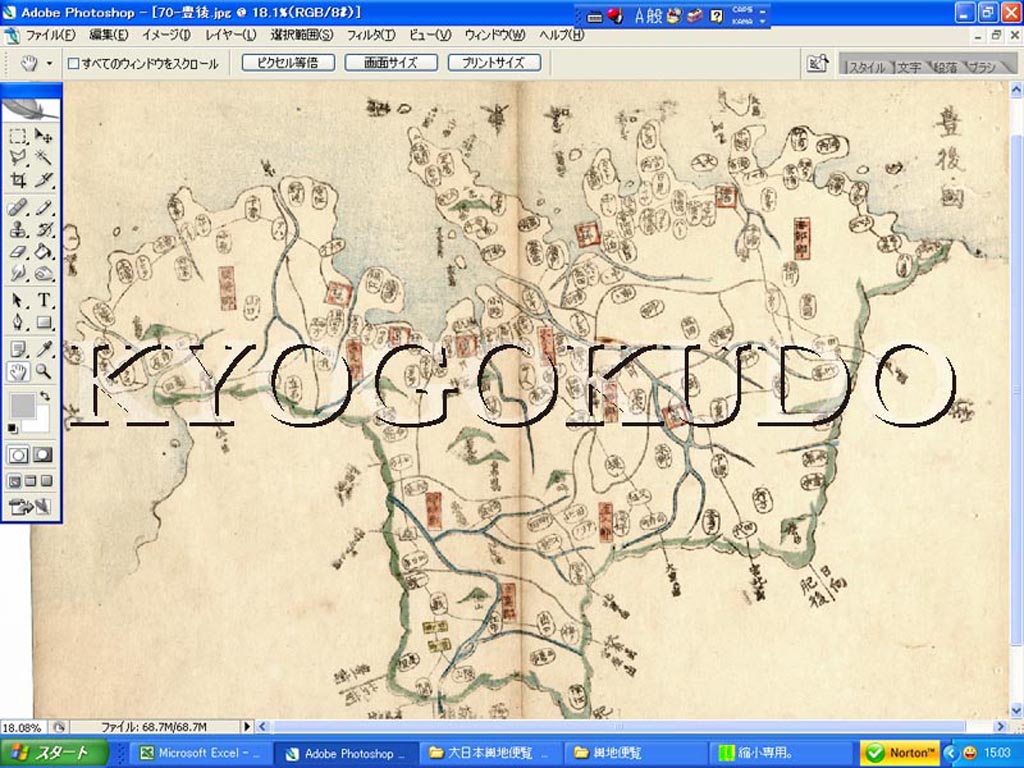Check 'すべてのウィンドウをスクロール' checkbox
This screenshot has height=768, width=1024.
click(x=74, y=63)
